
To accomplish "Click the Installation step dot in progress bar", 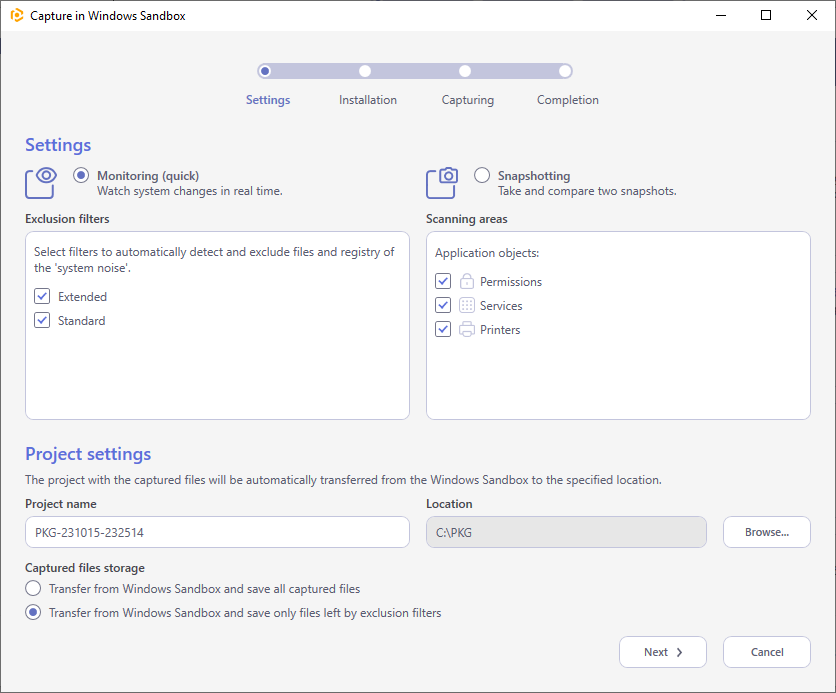I will coord(365,71).
